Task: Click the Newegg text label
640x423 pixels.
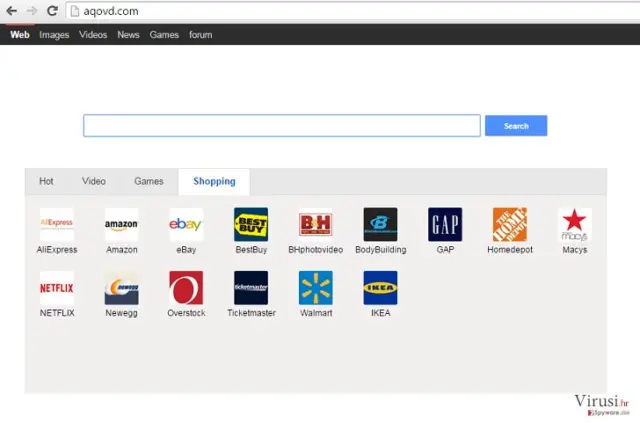Action: point(121,313)
